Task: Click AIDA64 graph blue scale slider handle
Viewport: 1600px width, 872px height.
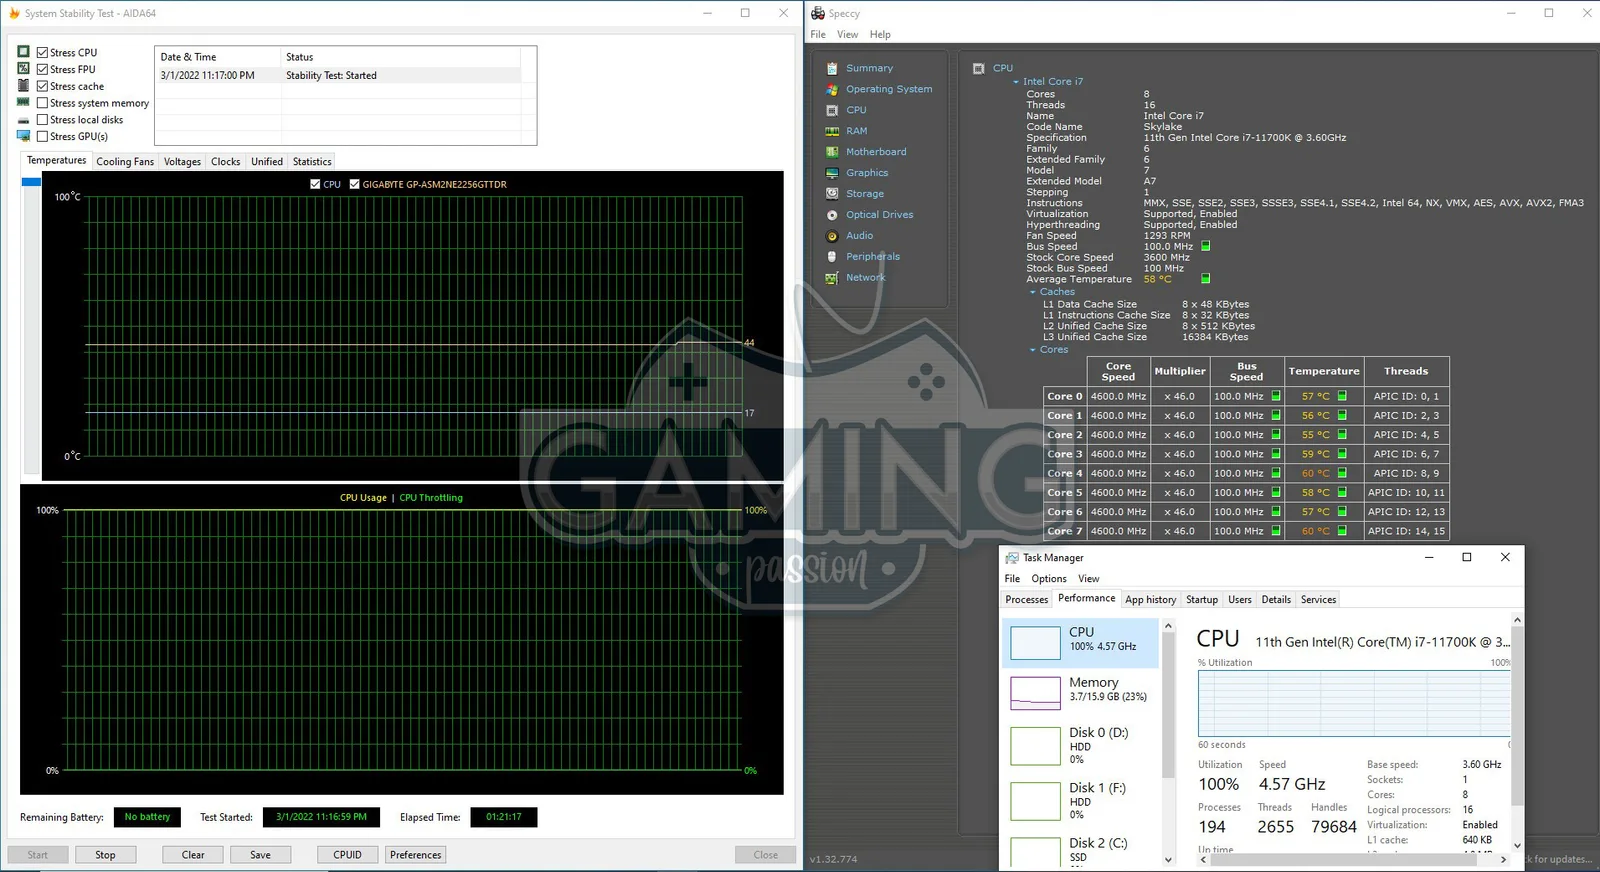Action: click(x=31, y=182)
